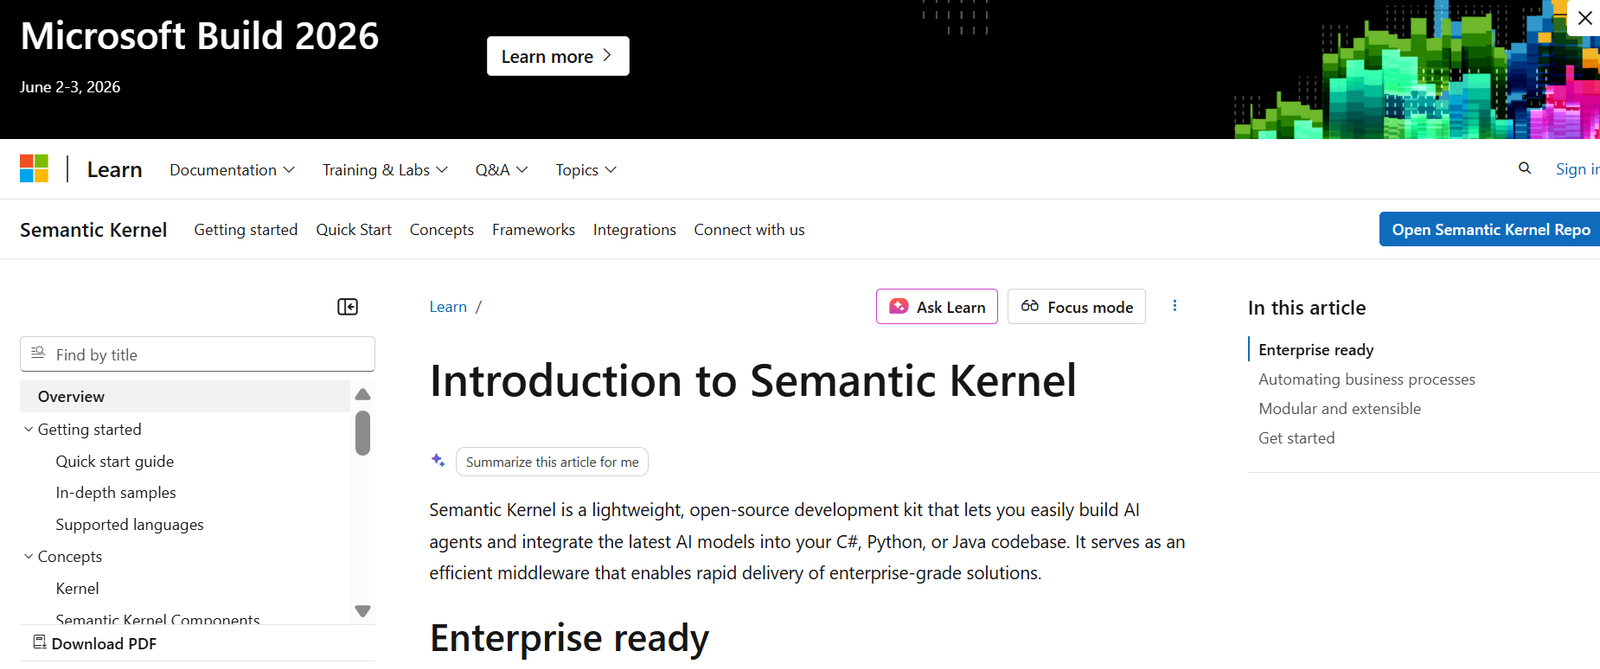Click the more actions vertical dots icon
1600x669 pixels.
click(1174, 306)
